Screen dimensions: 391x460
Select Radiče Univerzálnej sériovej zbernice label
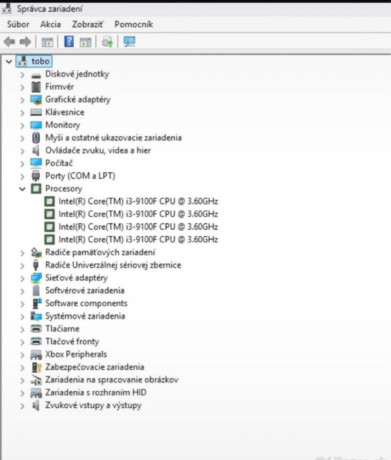tap(113, 265)
